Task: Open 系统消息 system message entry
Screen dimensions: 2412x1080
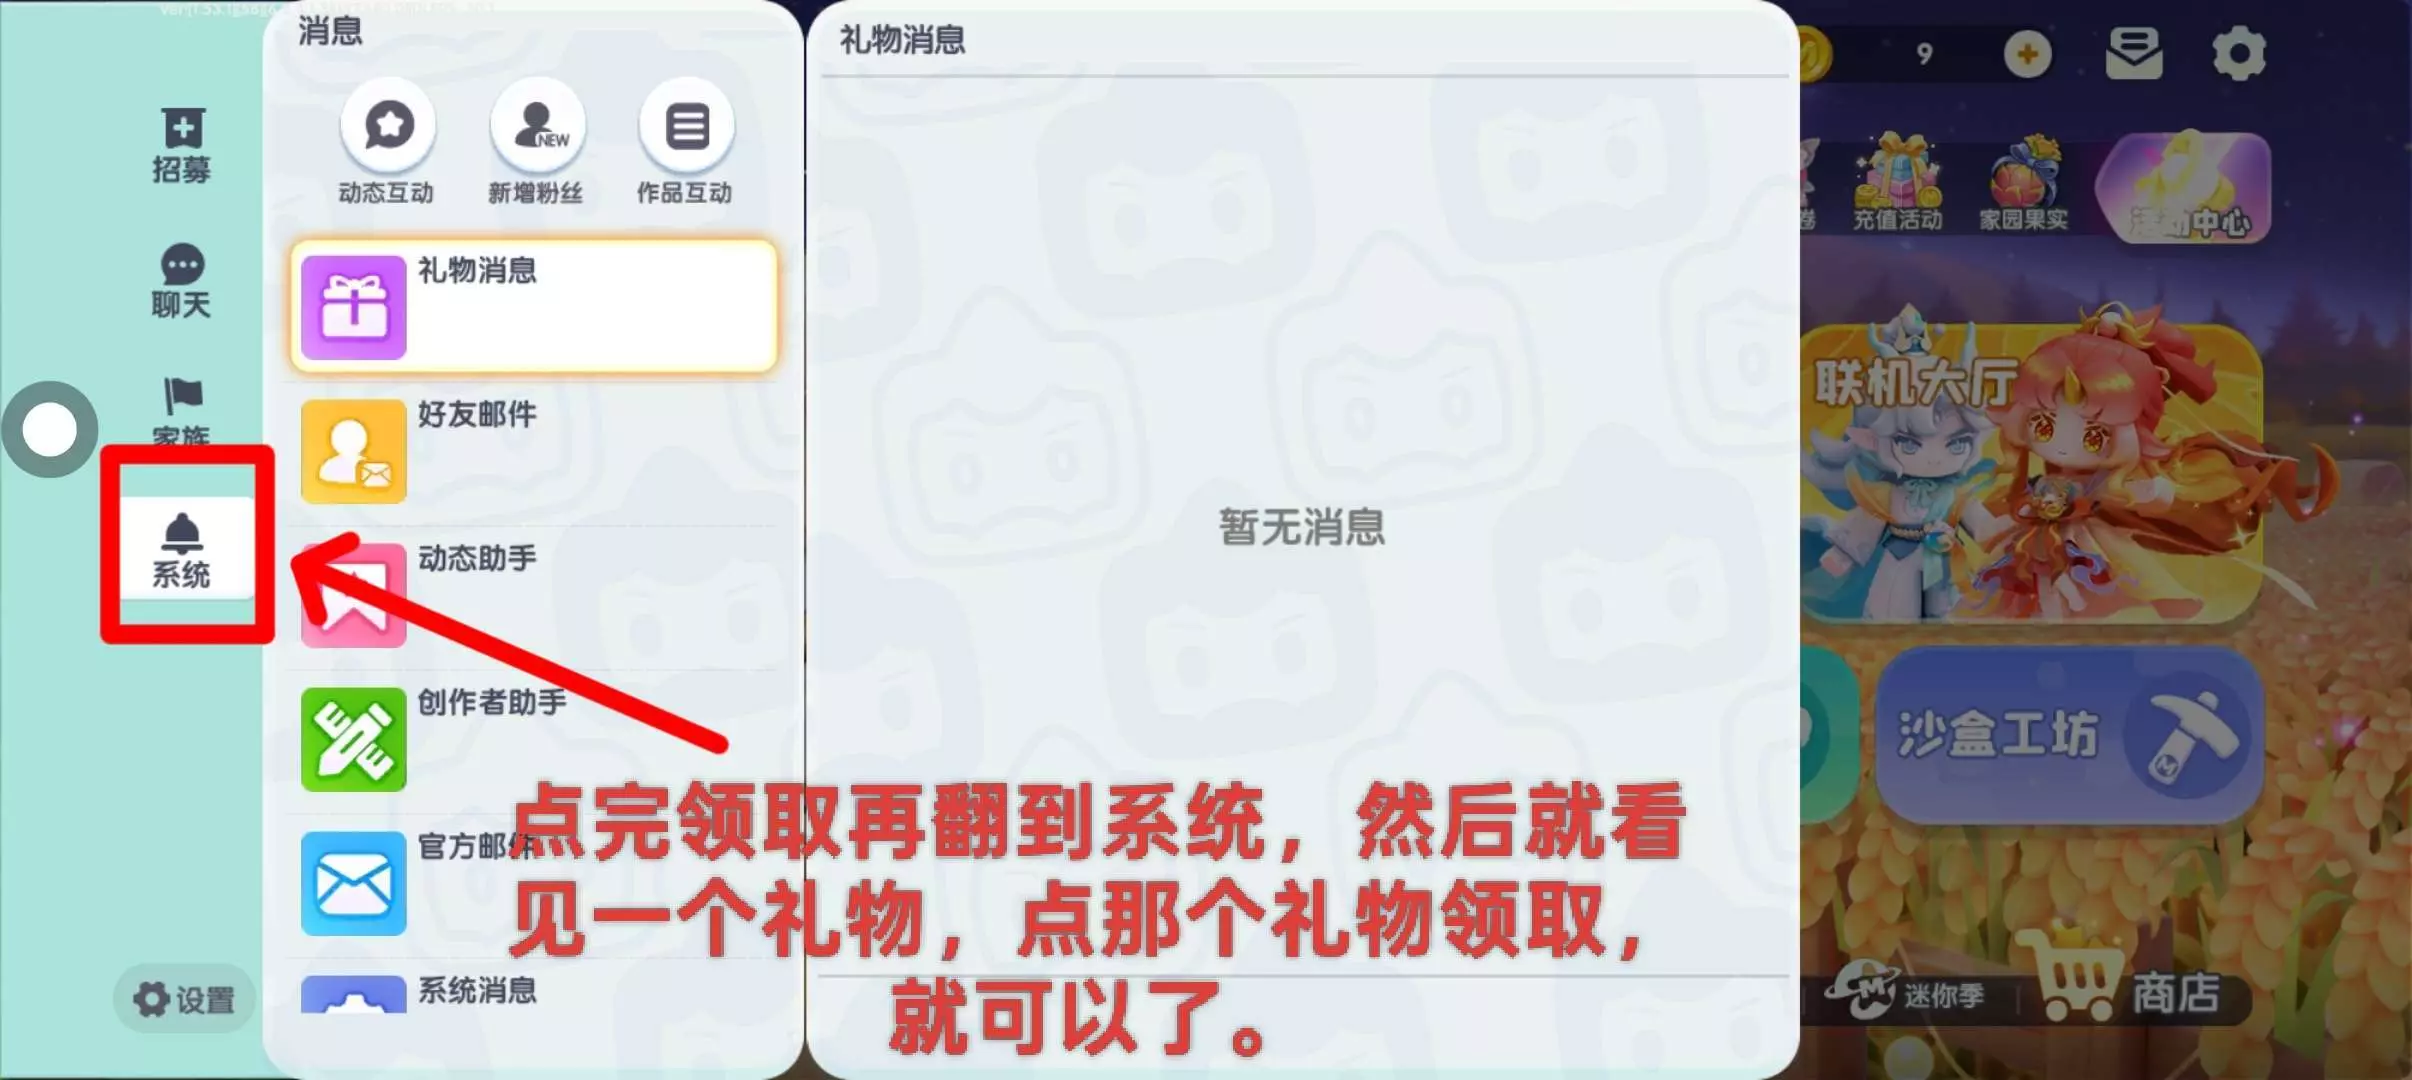Action: coord(534,993)
